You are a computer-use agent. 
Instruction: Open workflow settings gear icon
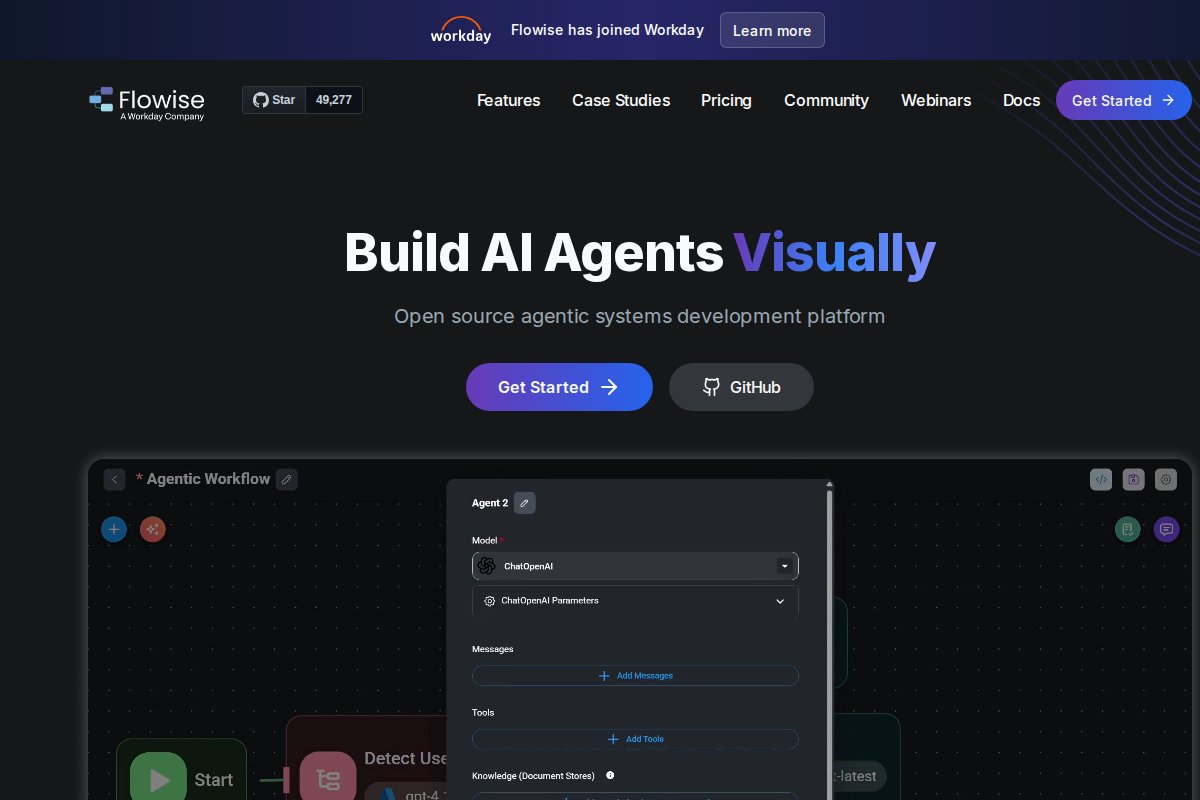tap(1166, 480)
